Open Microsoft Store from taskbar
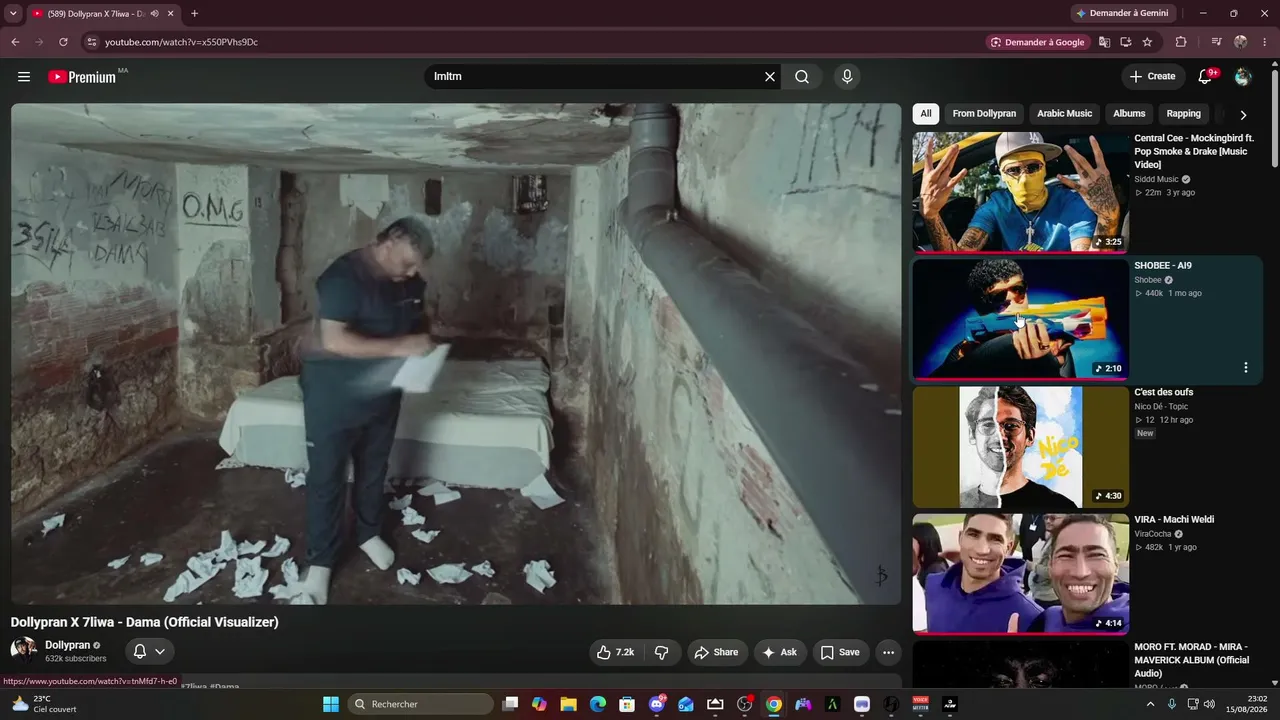Viewport: 1280px width, 720px height. click(x=627, y=704)
